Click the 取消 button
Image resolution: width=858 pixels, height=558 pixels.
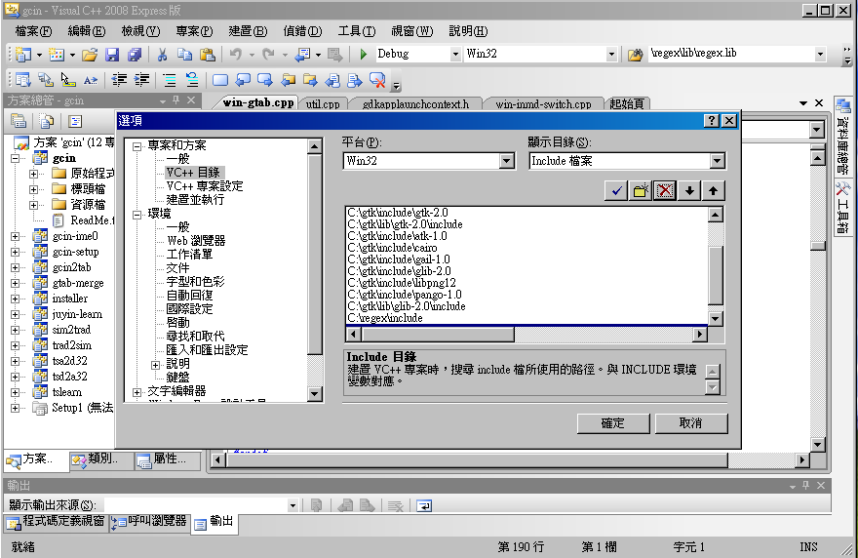click(690, 423)
